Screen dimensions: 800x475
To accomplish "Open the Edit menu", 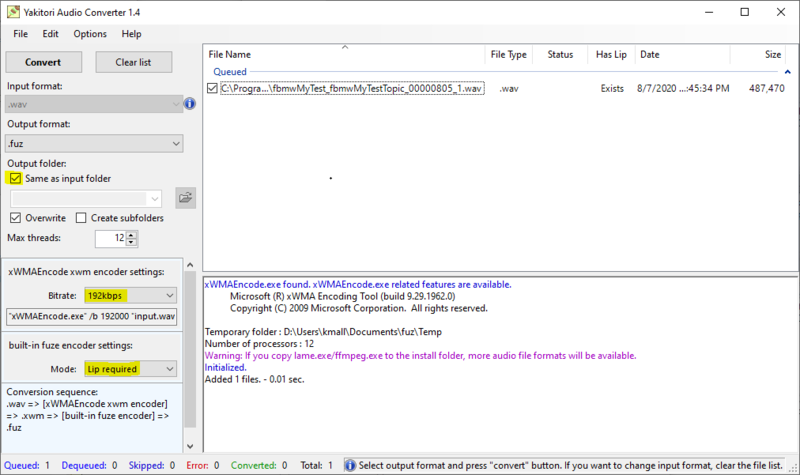I will [x=50, y=34].
